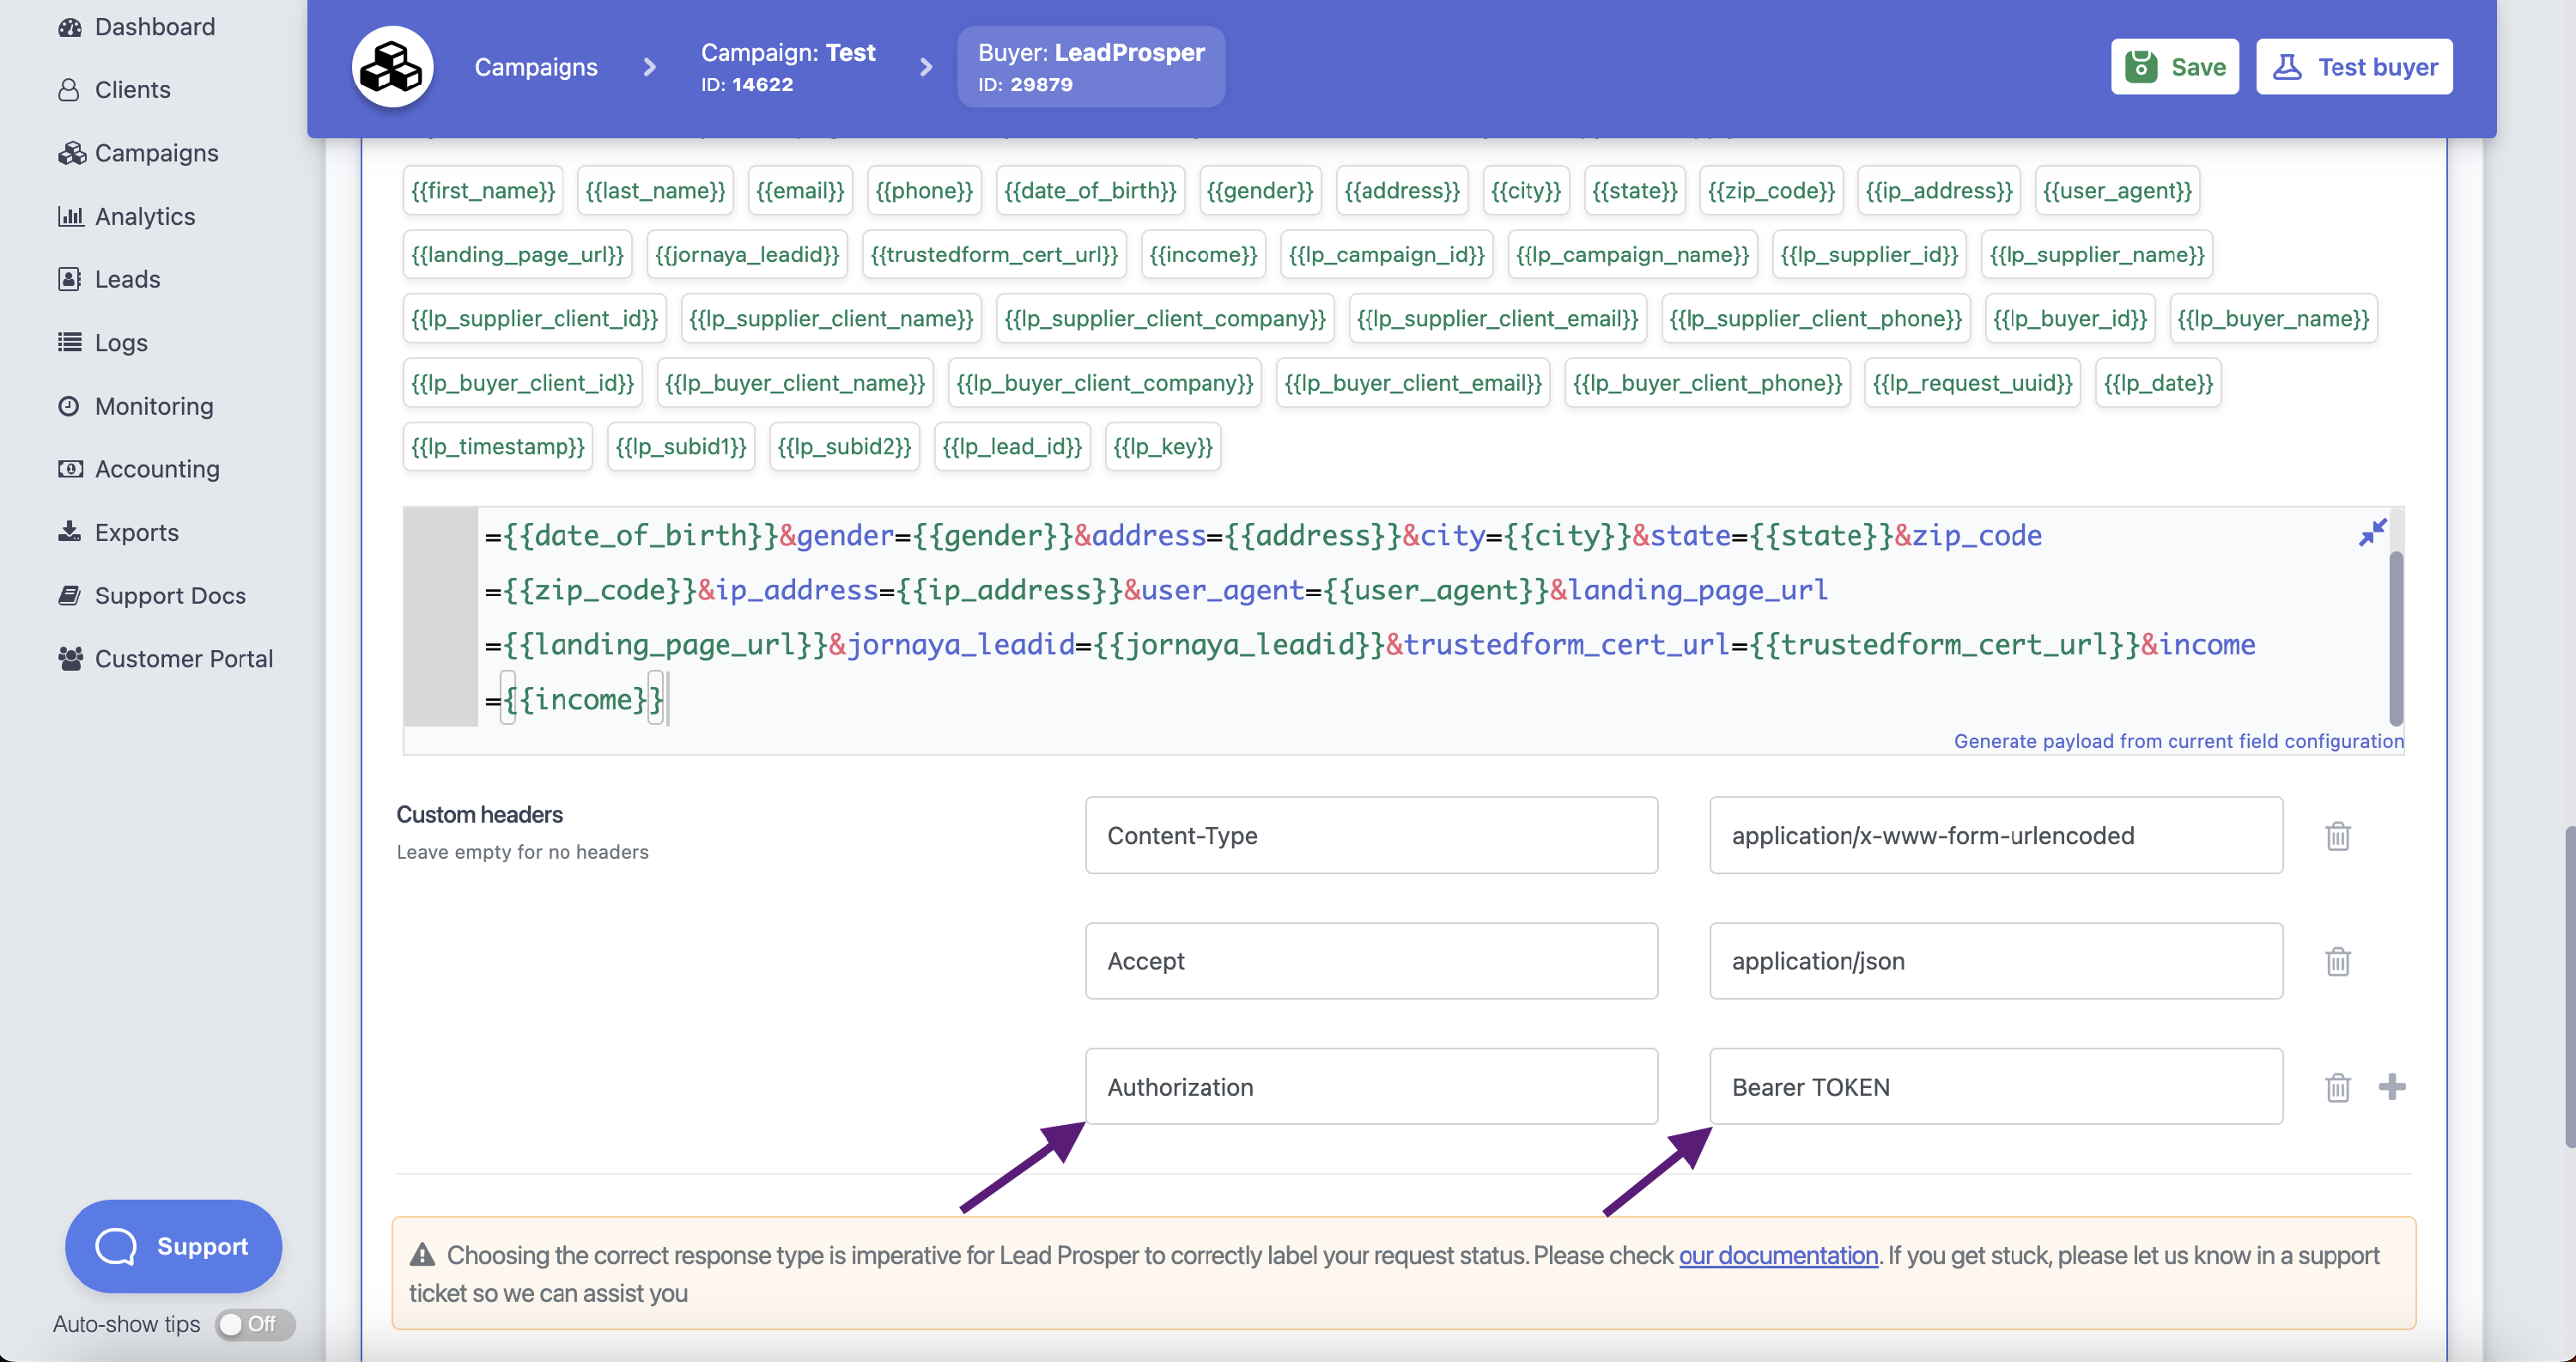Open the Exports section

click(x=136, y=532)
